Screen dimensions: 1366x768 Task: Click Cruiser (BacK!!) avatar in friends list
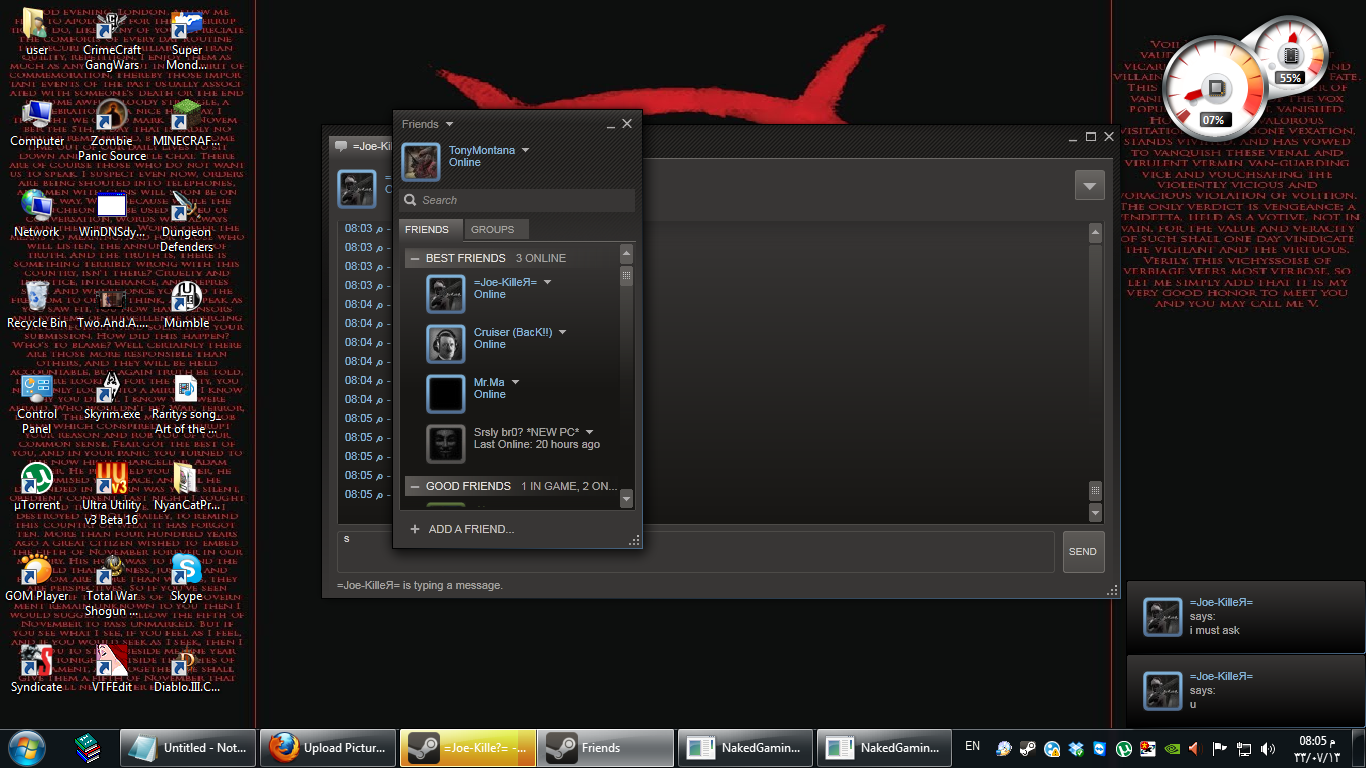tap(446, 344)
